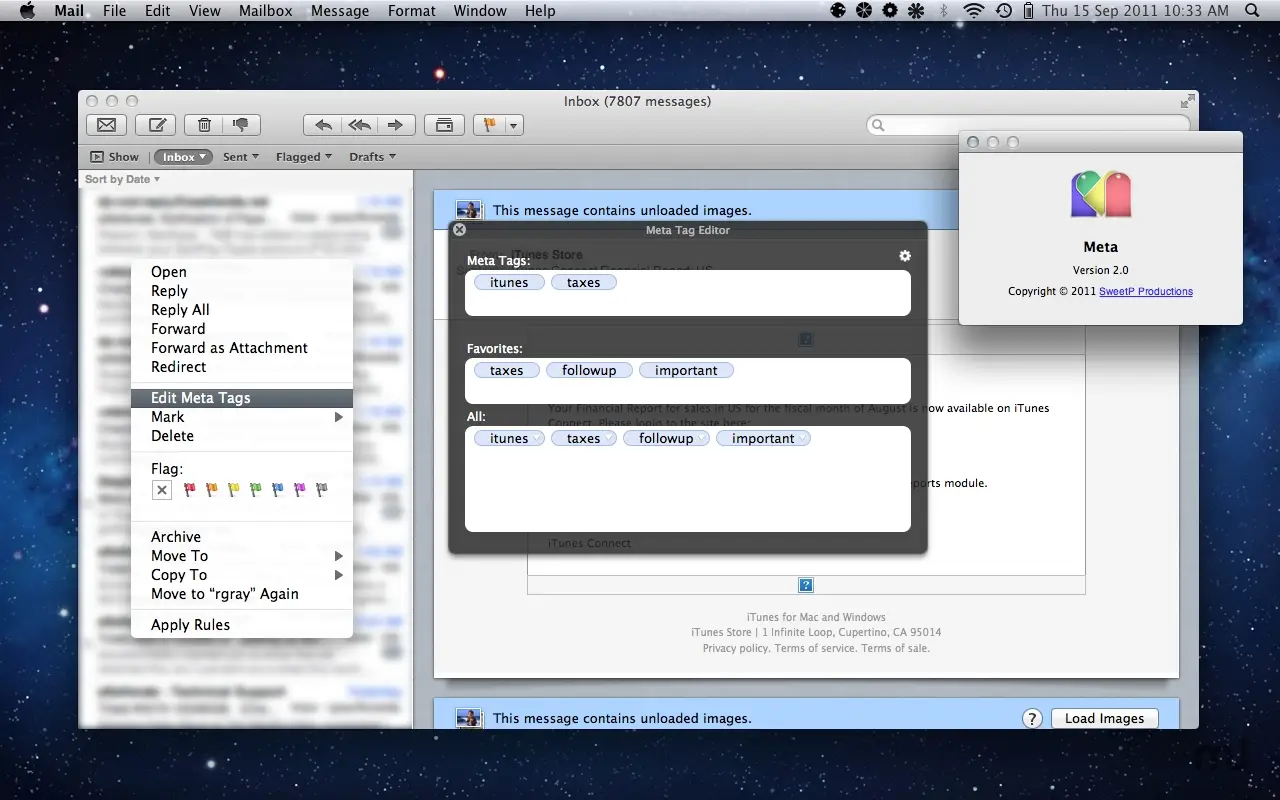Image resolution: width=1280 pixels, height=800 pixels.
Task: Toggle the Show mailbox list button
Action: pyautogui.click(x=114, y=157)
